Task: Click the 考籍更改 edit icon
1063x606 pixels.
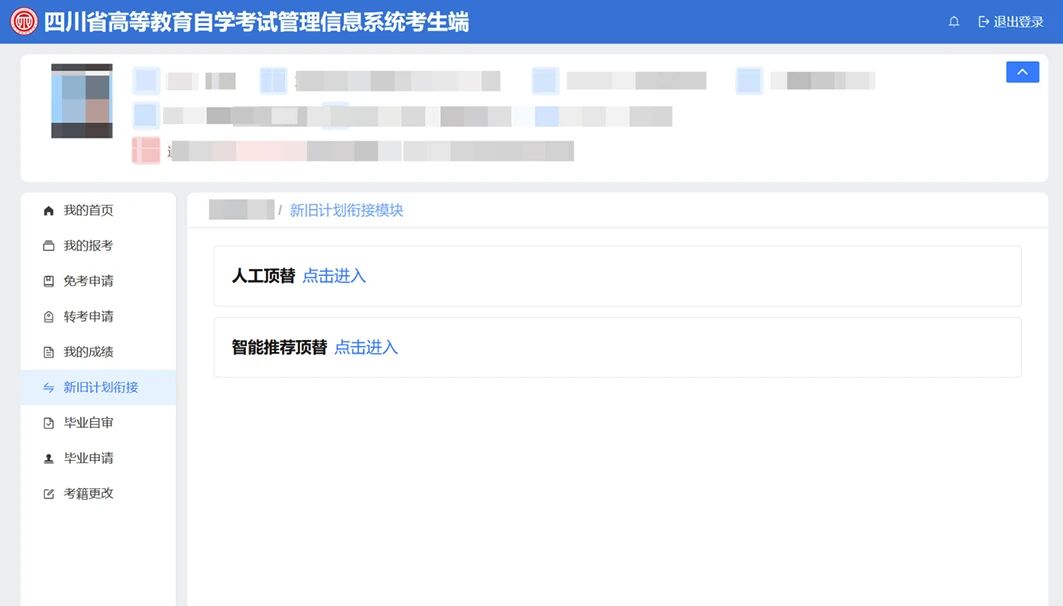Action: point(48,493)
